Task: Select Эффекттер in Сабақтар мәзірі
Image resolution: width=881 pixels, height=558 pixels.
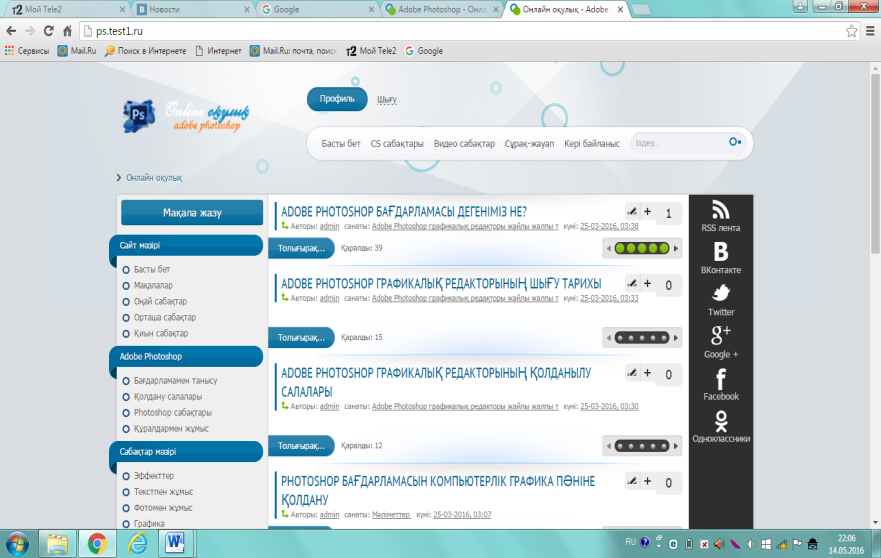Action: (153, 475)
